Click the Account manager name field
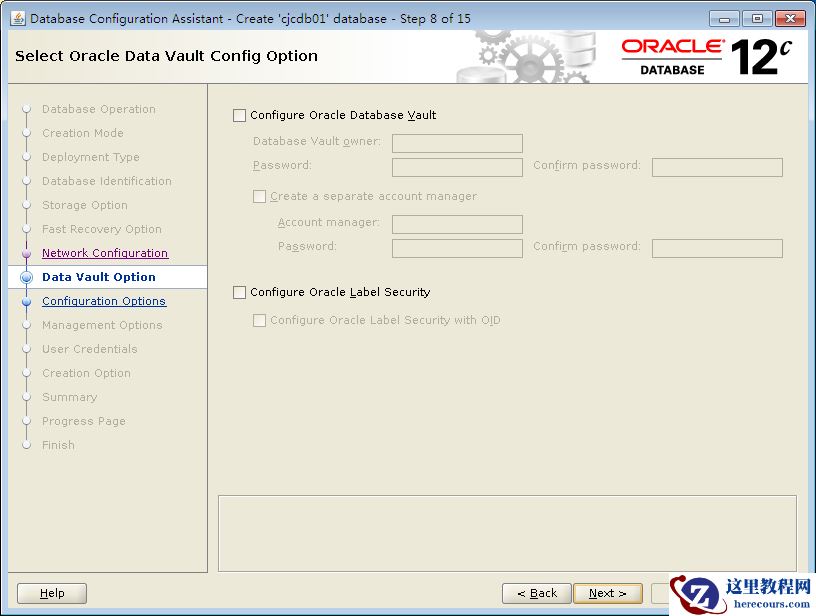 point(457,224)
